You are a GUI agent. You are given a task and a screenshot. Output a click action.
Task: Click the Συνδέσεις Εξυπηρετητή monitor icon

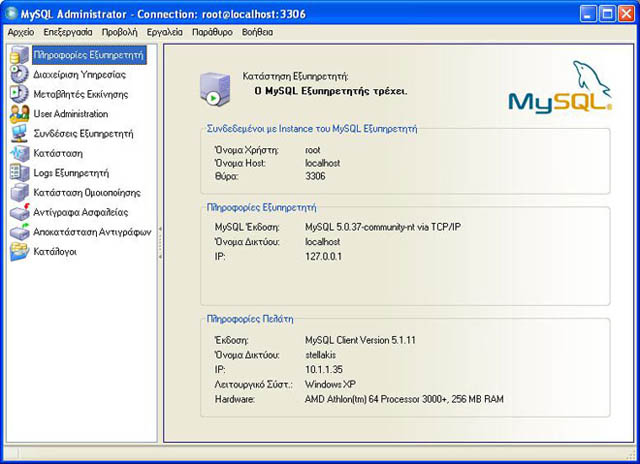coord(20,133)
